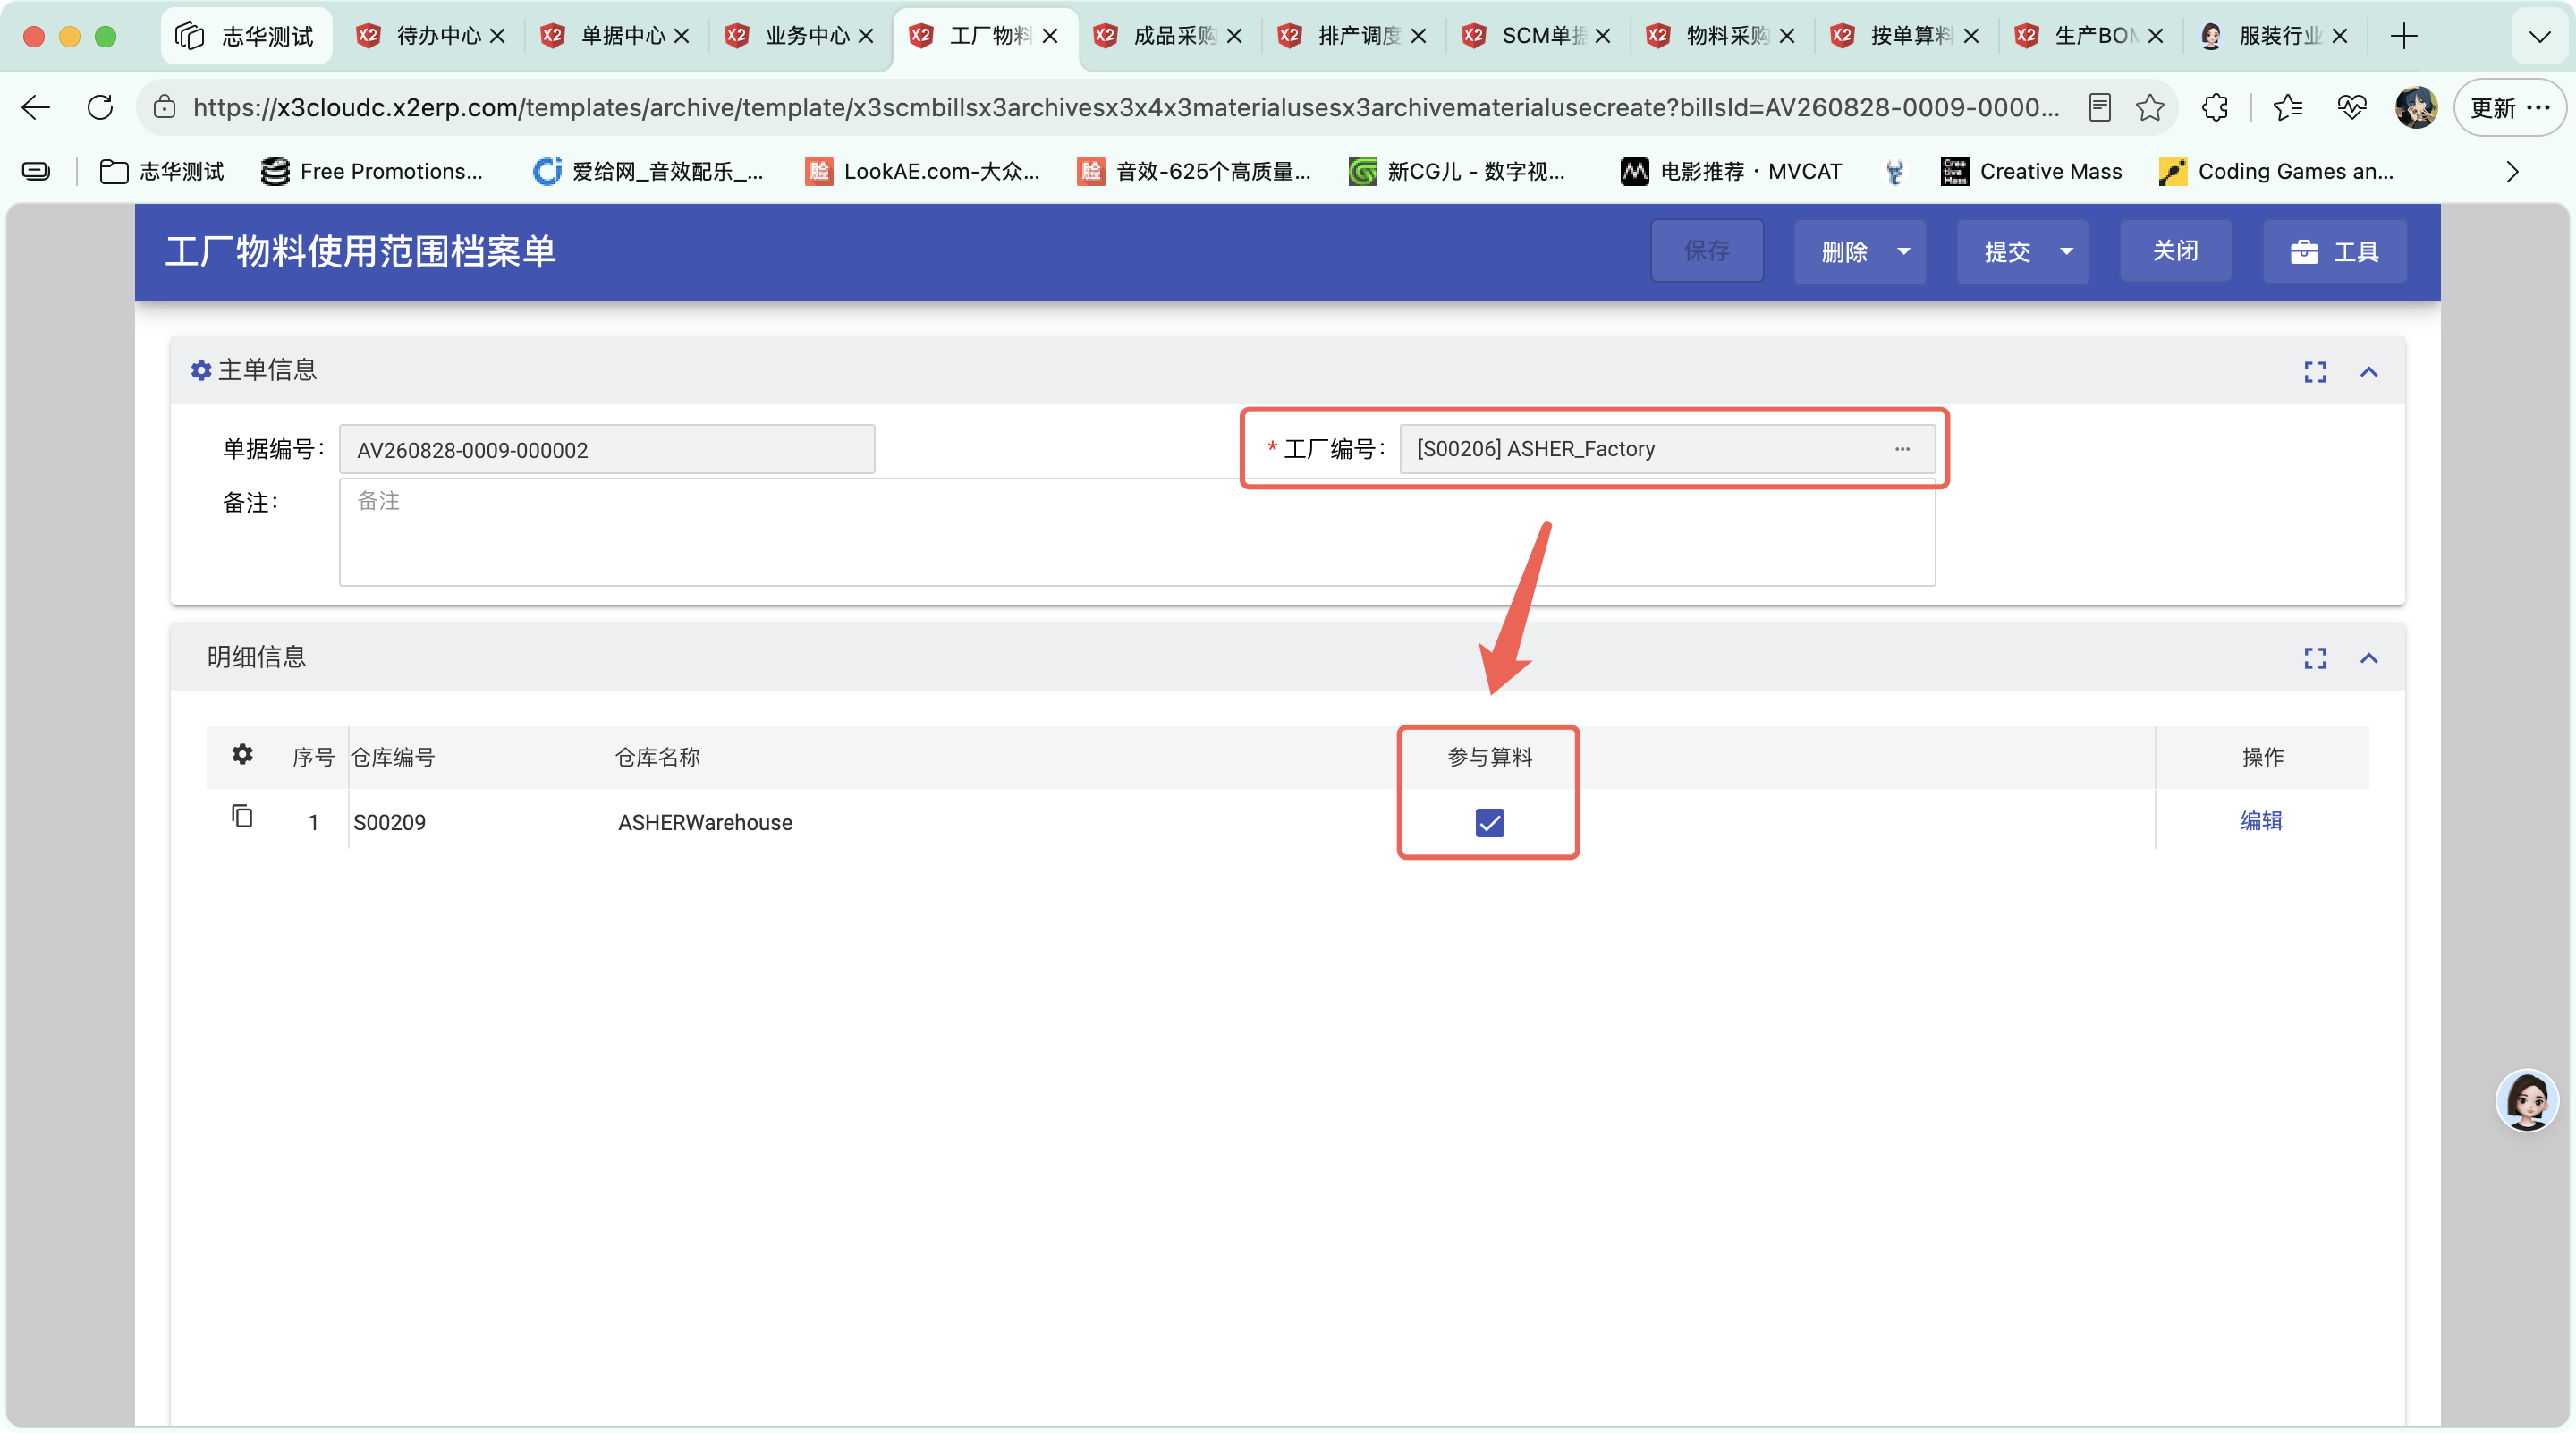This screenshot has width=2576, height=1433.
Task: Collapse the 主单信息 section
Action: (x=2368, y=372)
